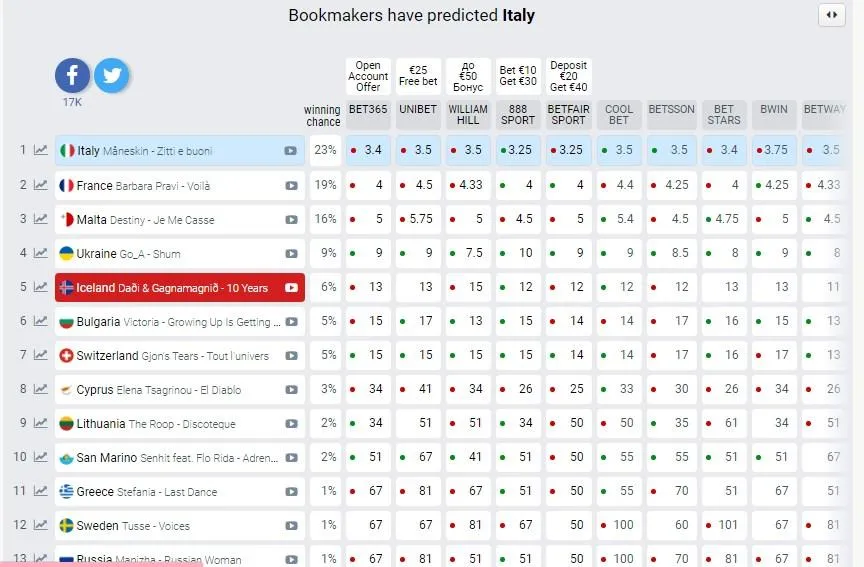Show odds history graph for Ukraine
Image resolution: width=864 pixels, height=567 pixels.
41,253
